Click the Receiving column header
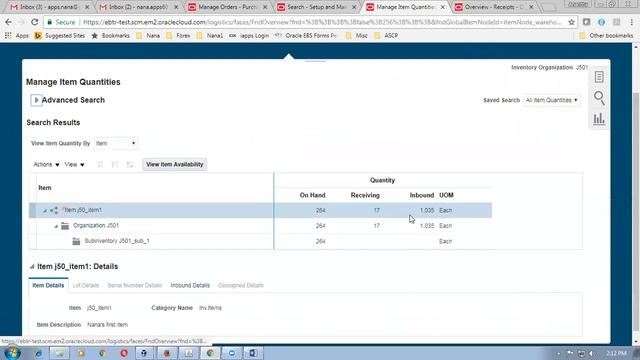640x360 pixels. pos(365,195)
